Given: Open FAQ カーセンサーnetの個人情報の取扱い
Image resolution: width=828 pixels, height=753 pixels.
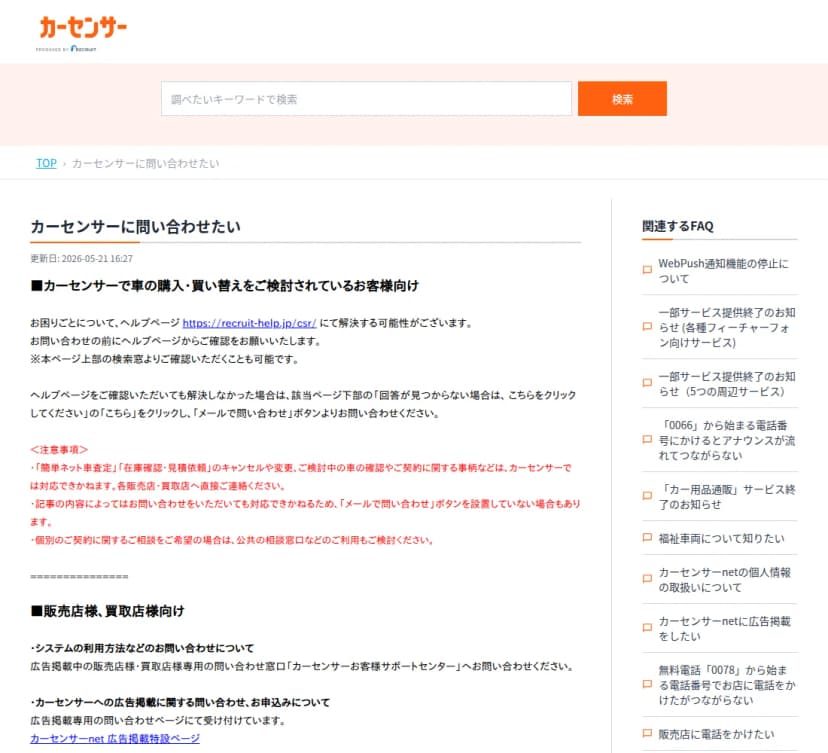Looking at the screenshot, I should (x=724, y=580).
